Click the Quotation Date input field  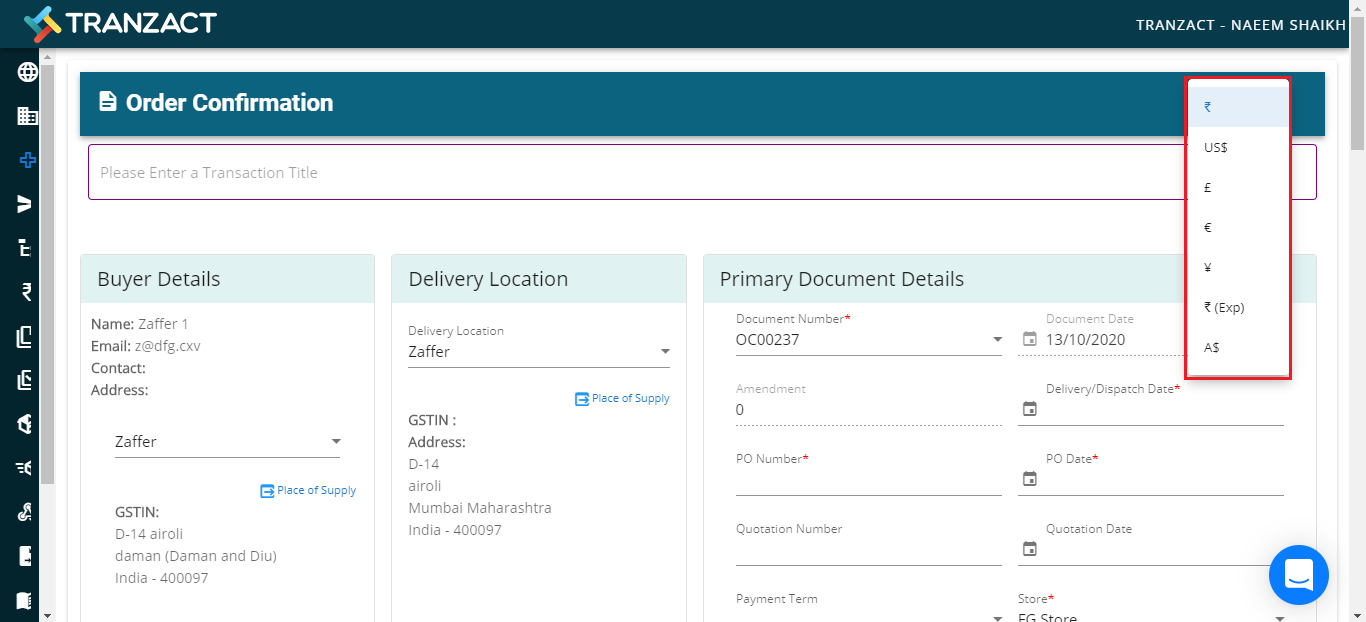[1163, 550]
